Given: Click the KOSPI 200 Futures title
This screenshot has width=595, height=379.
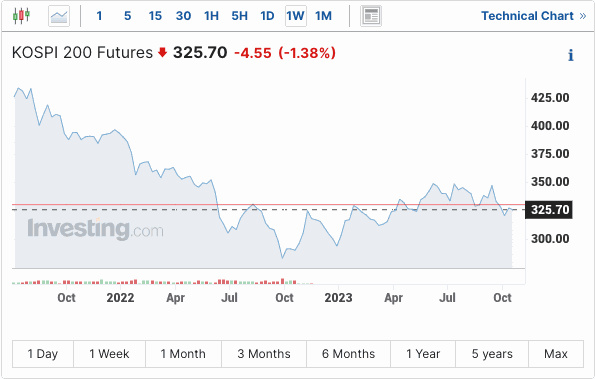Looking at the screenshot, I should pos(82,53).
